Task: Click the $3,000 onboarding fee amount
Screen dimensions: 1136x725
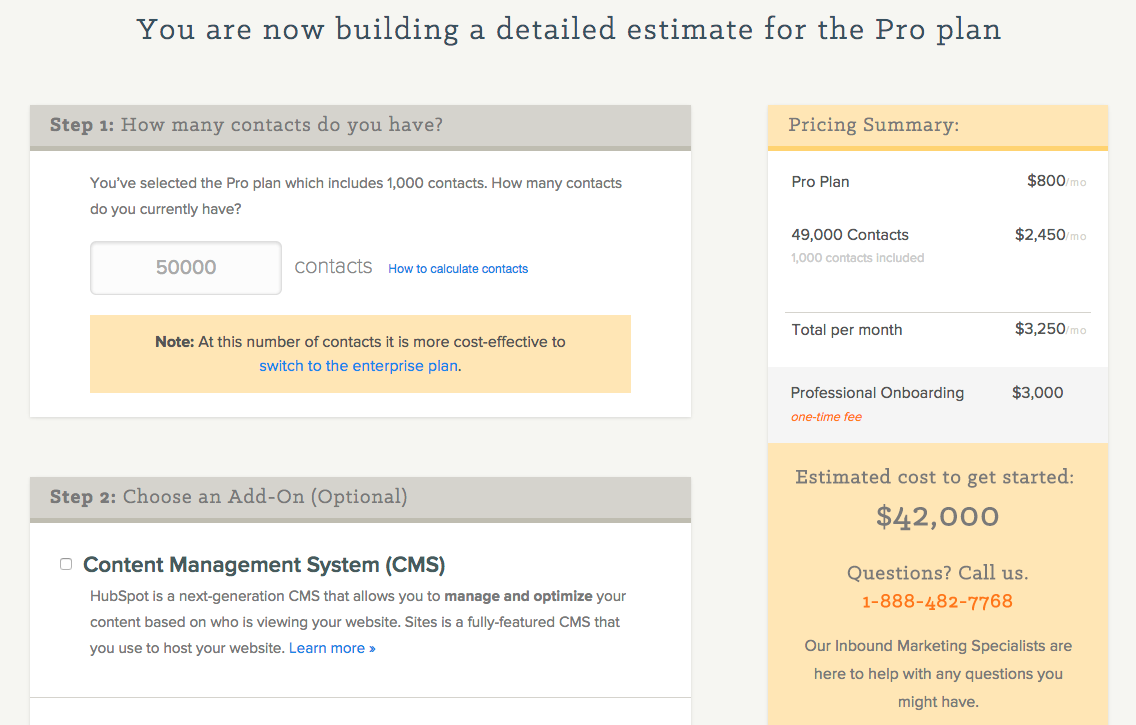Action: [1037, 393]
